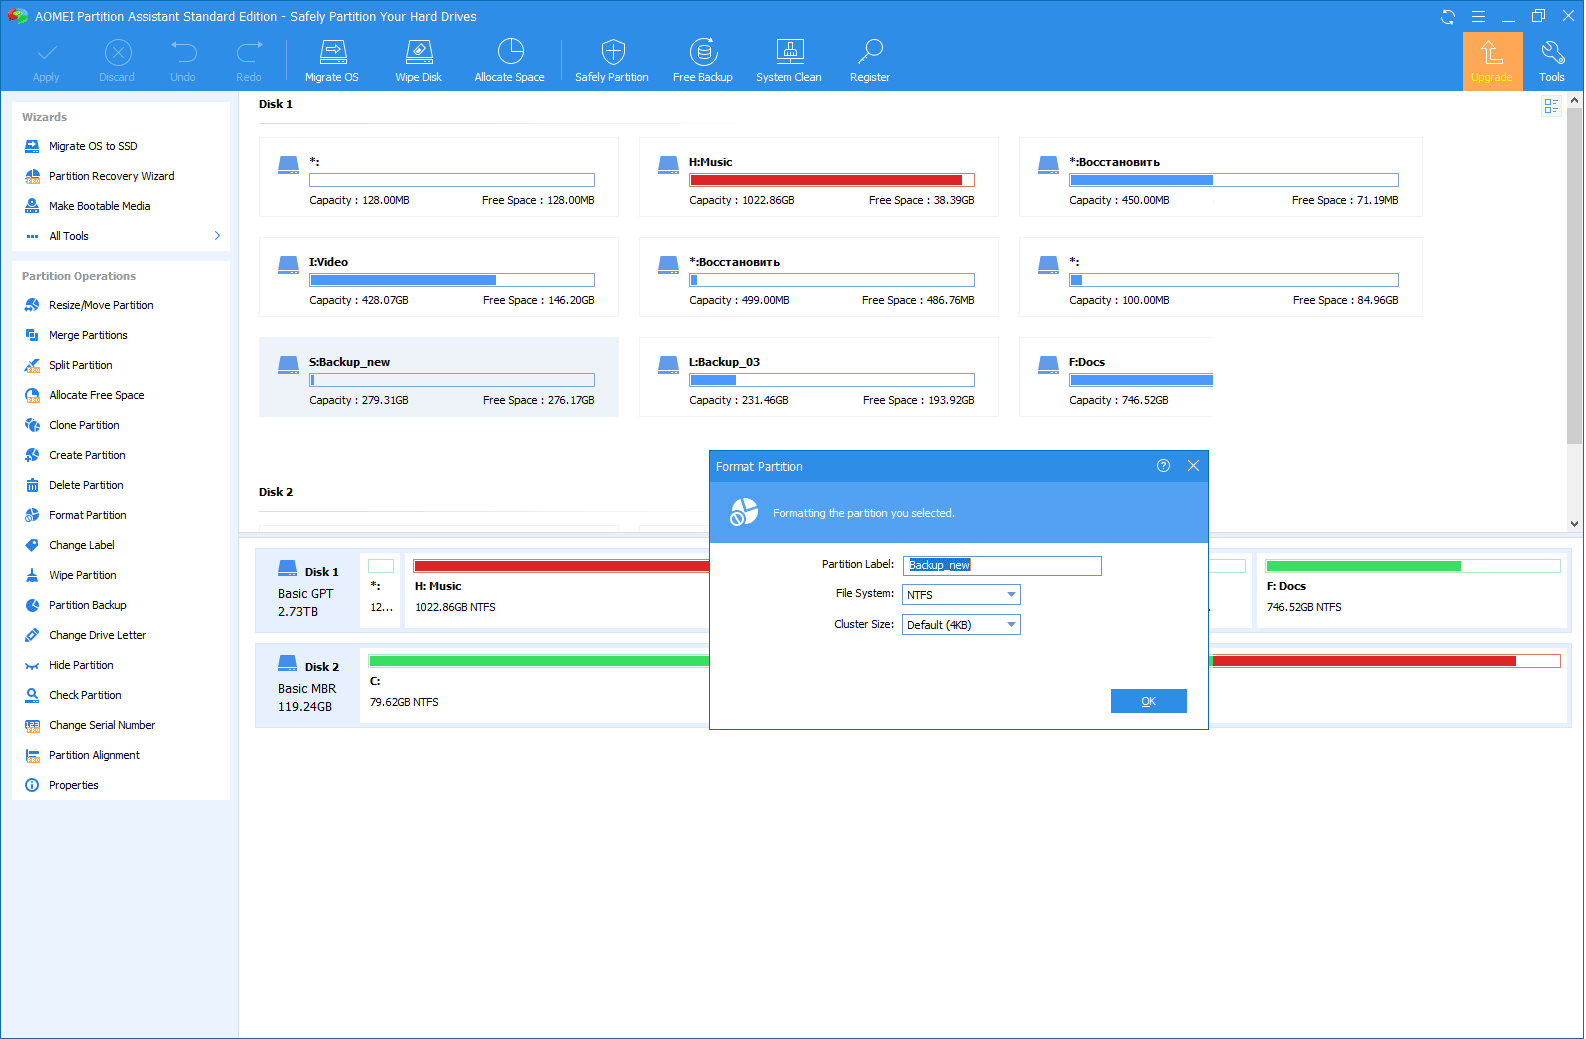Select the I:Video partition tile
Image resolution: width=1586 pixels, height=1039 pixels.
(x=439, y=277)
